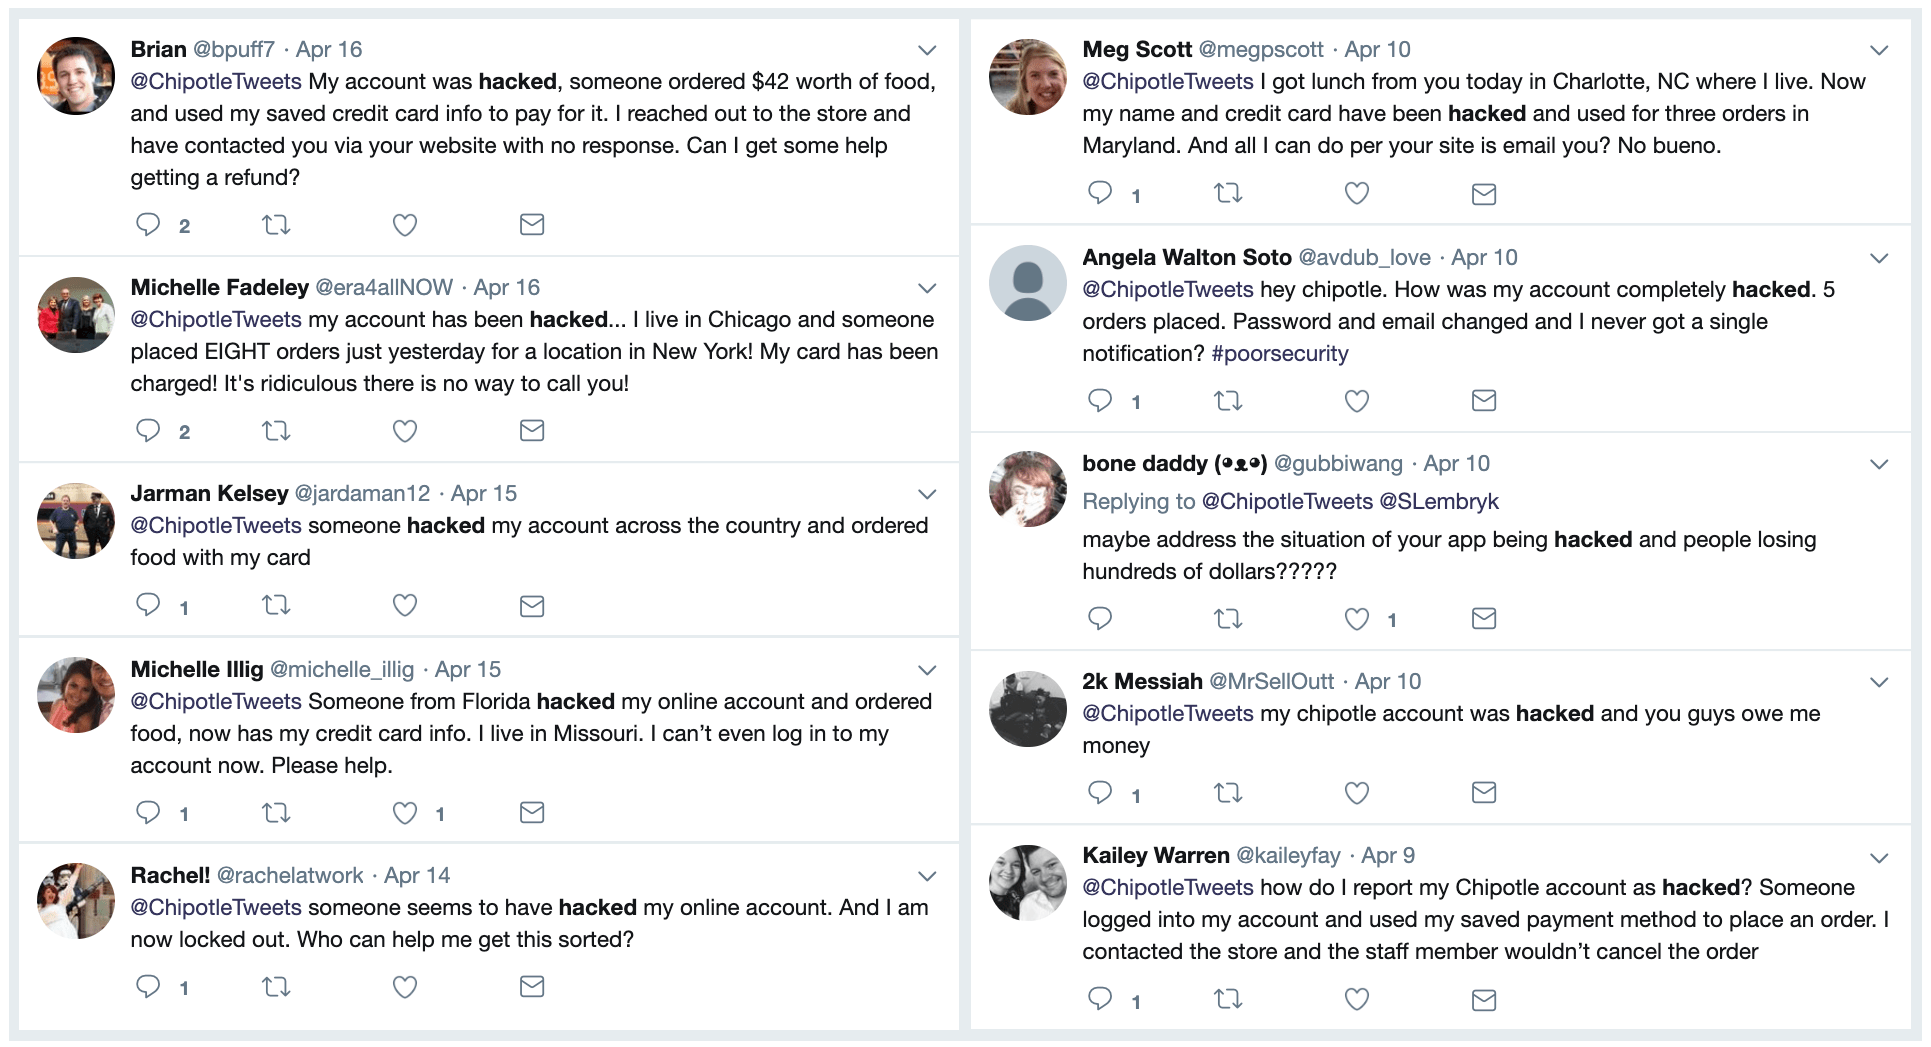Click the envelope icon on Jarman Kelsey's tweet
1931x1047 pixels.
coord(532,606)
